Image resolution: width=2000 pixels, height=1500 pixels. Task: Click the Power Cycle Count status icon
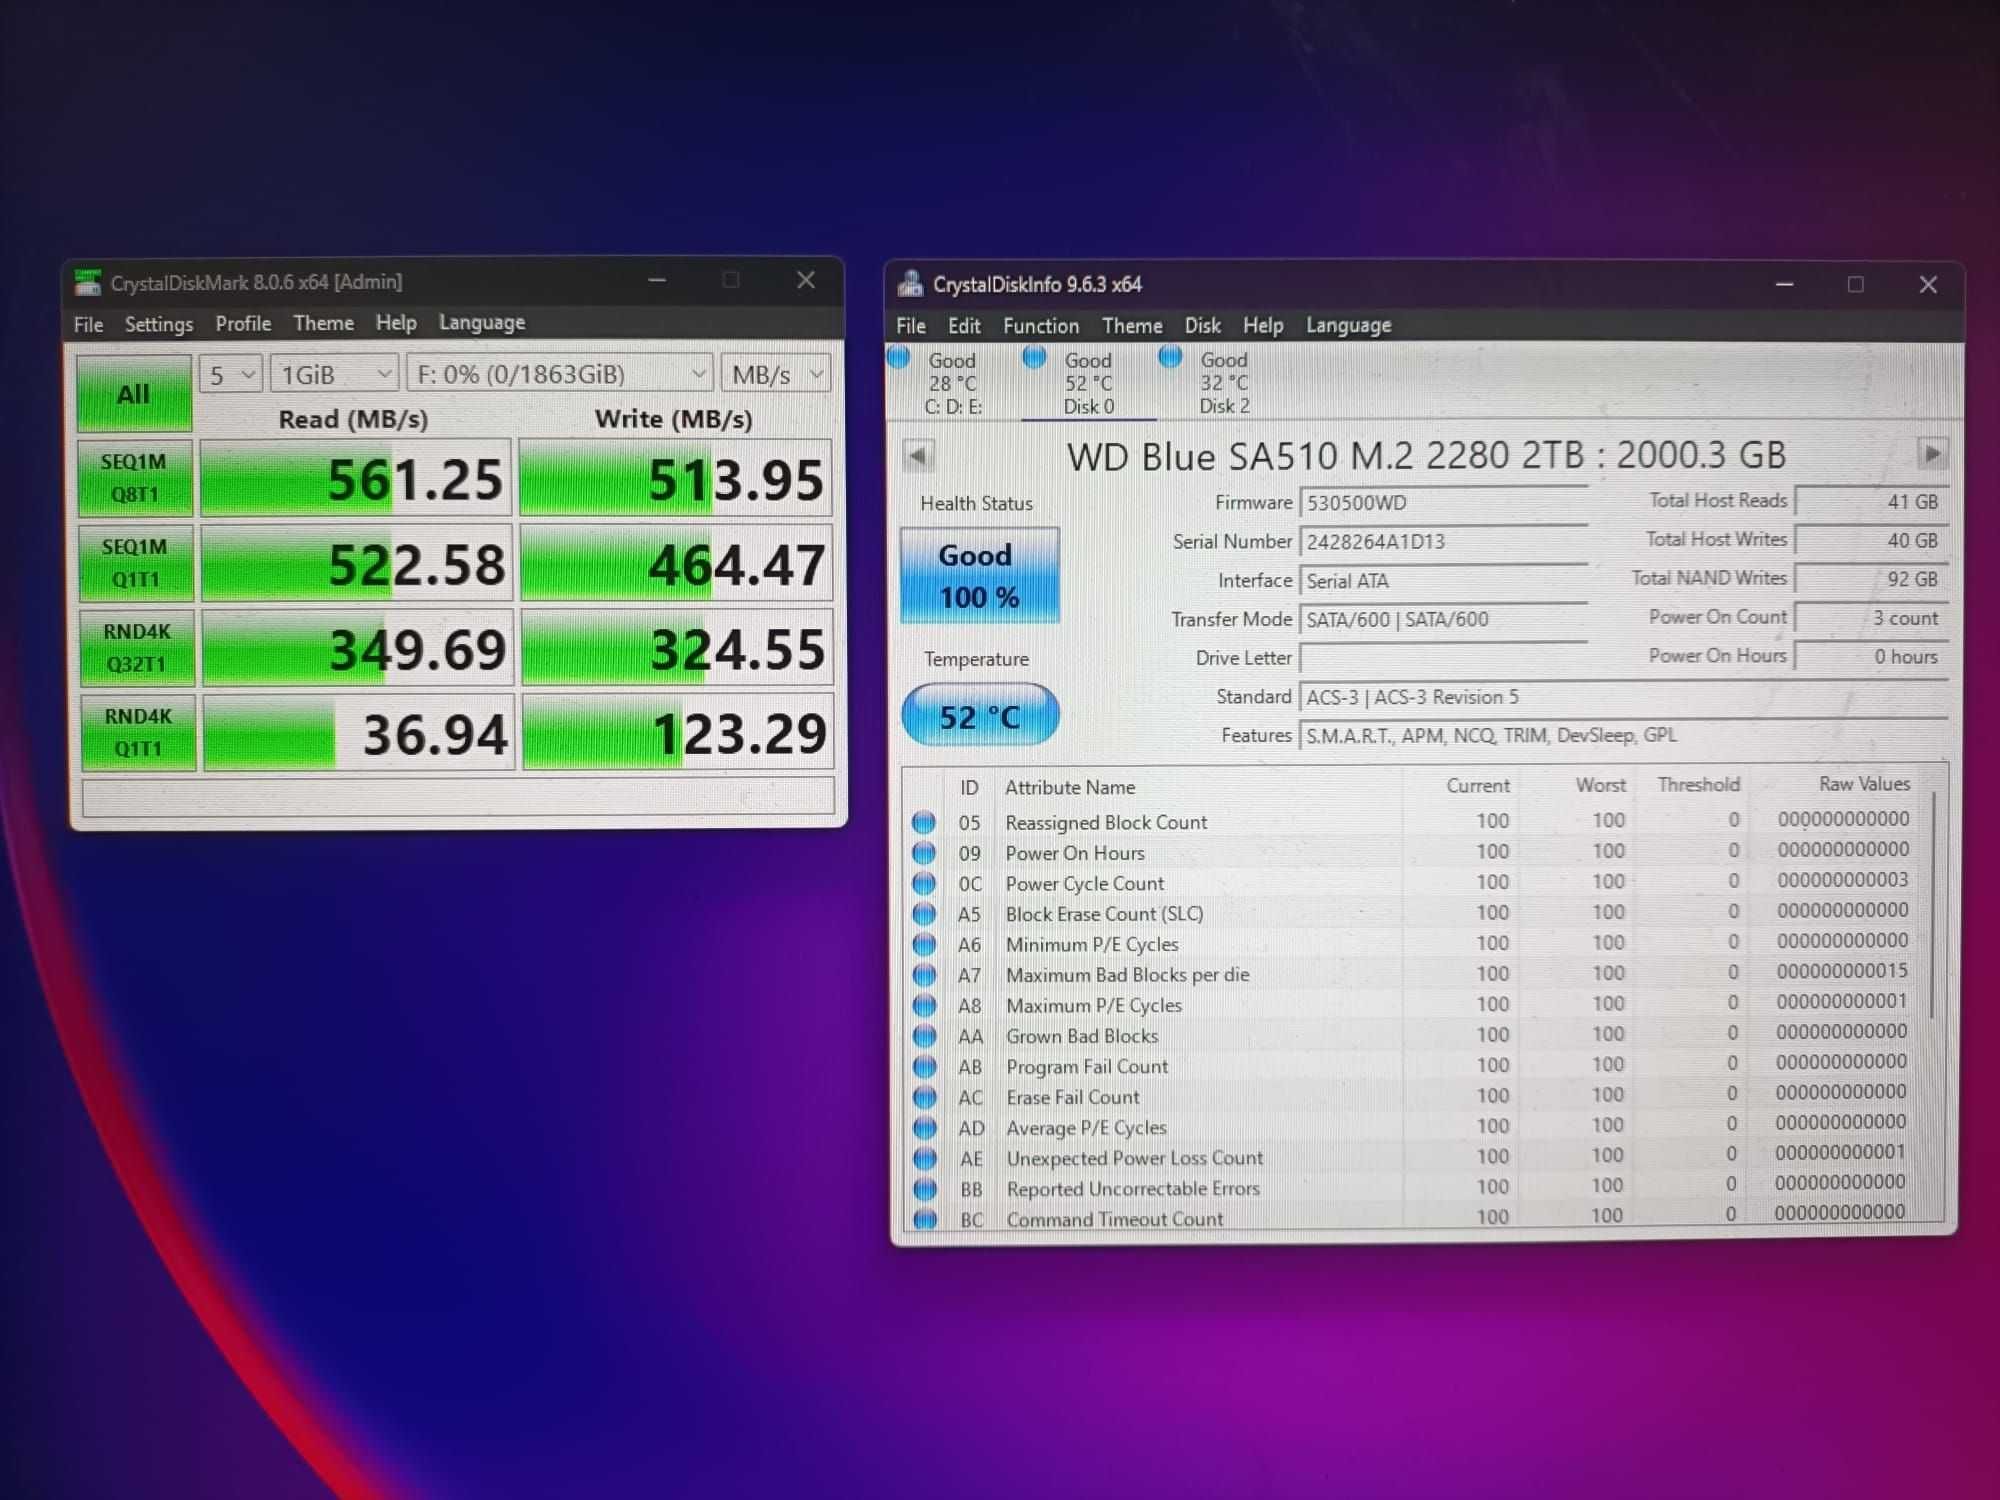(924, 884)
